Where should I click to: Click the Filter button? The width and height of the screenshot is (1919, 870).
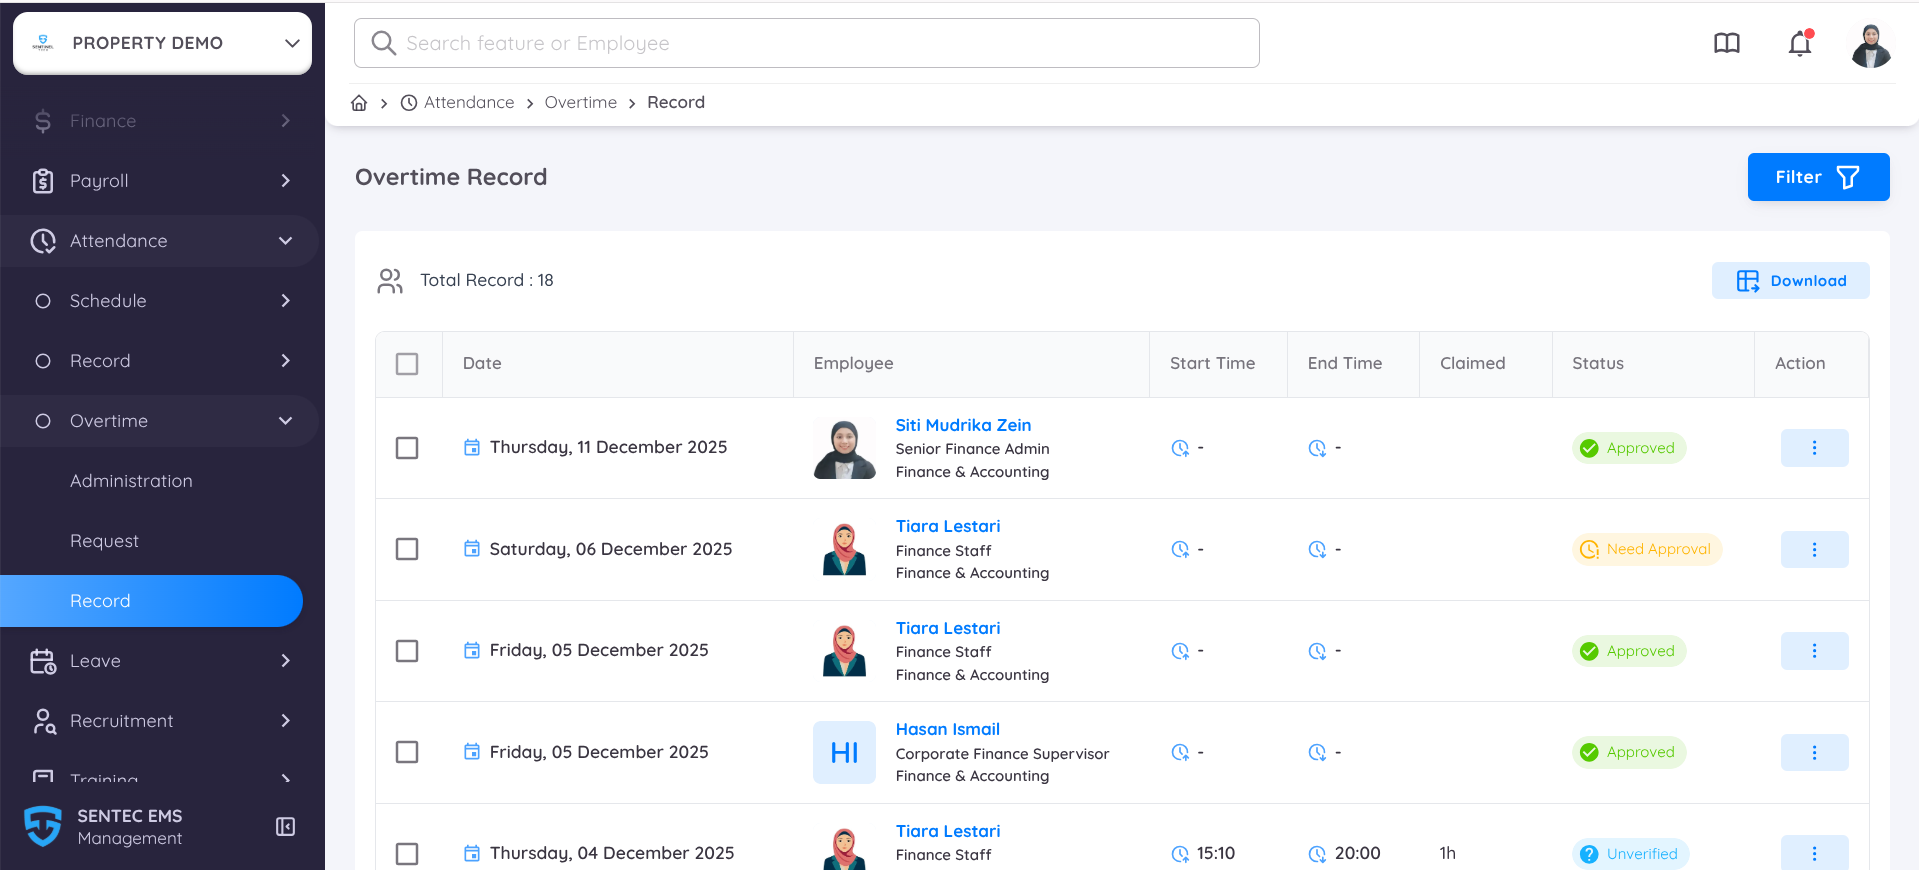(1817, 177)
